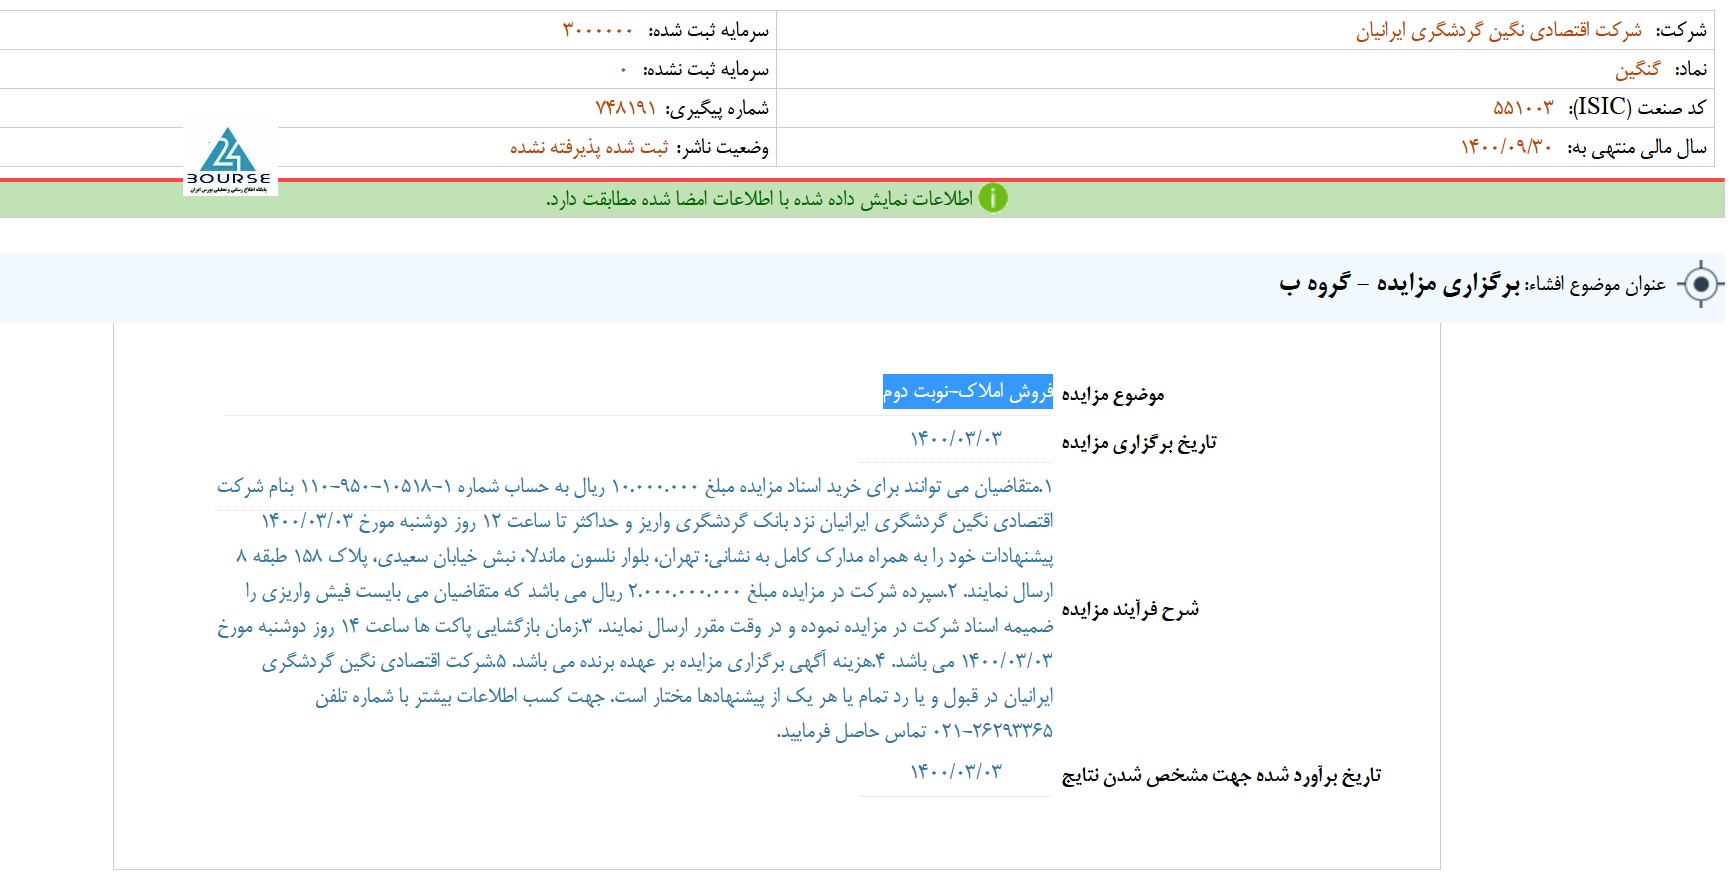
Task: Click the auction date beside تاریخ برگزاری مزایده
Action: click(x=955, y=439)
